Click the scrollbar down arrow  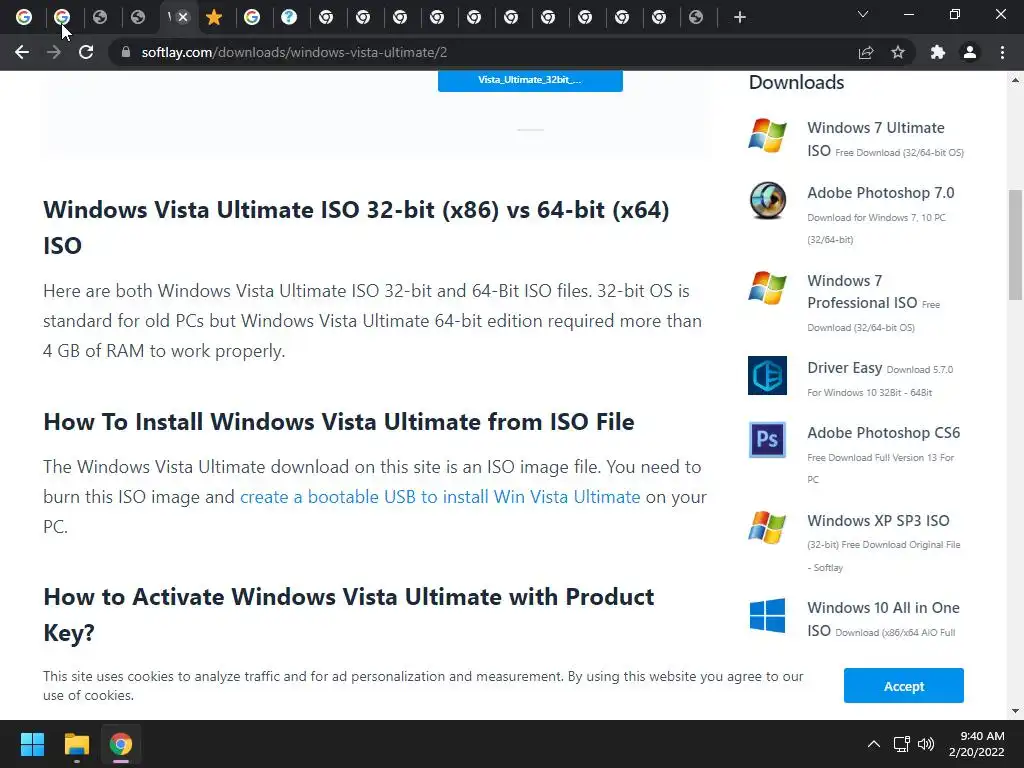[1016, 711]
